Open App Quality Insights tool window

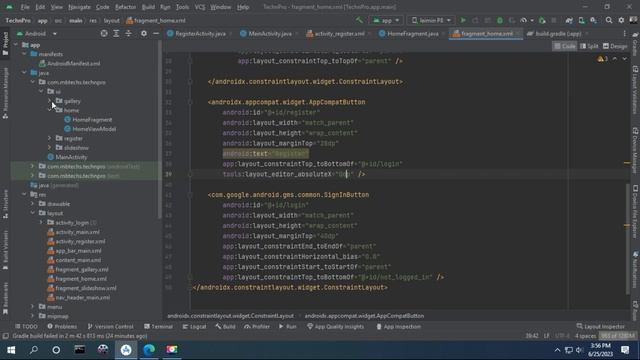pos(335,327)
